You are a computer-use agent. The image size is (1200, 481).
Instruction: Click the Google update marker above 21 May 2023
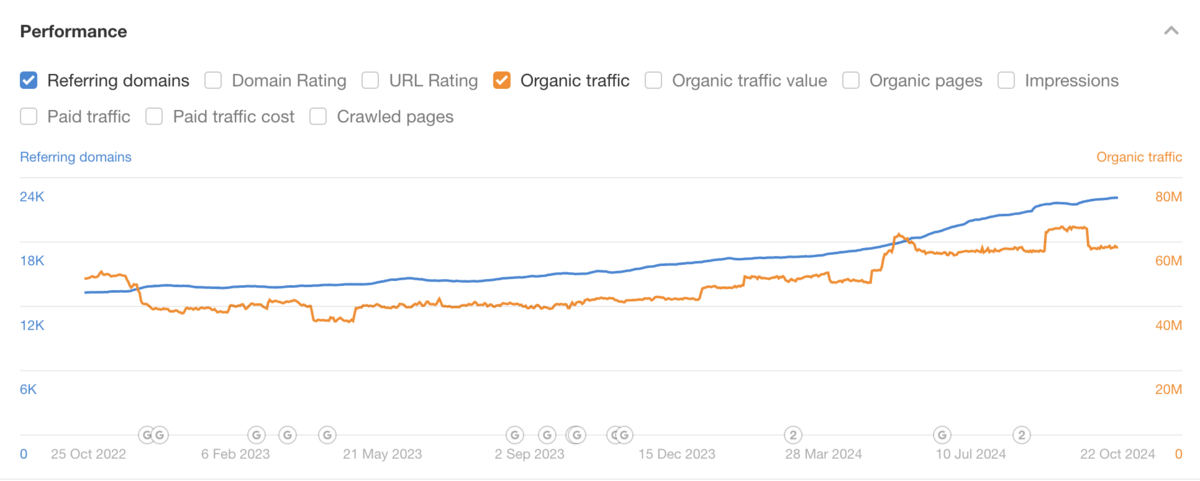click(327, 434)
